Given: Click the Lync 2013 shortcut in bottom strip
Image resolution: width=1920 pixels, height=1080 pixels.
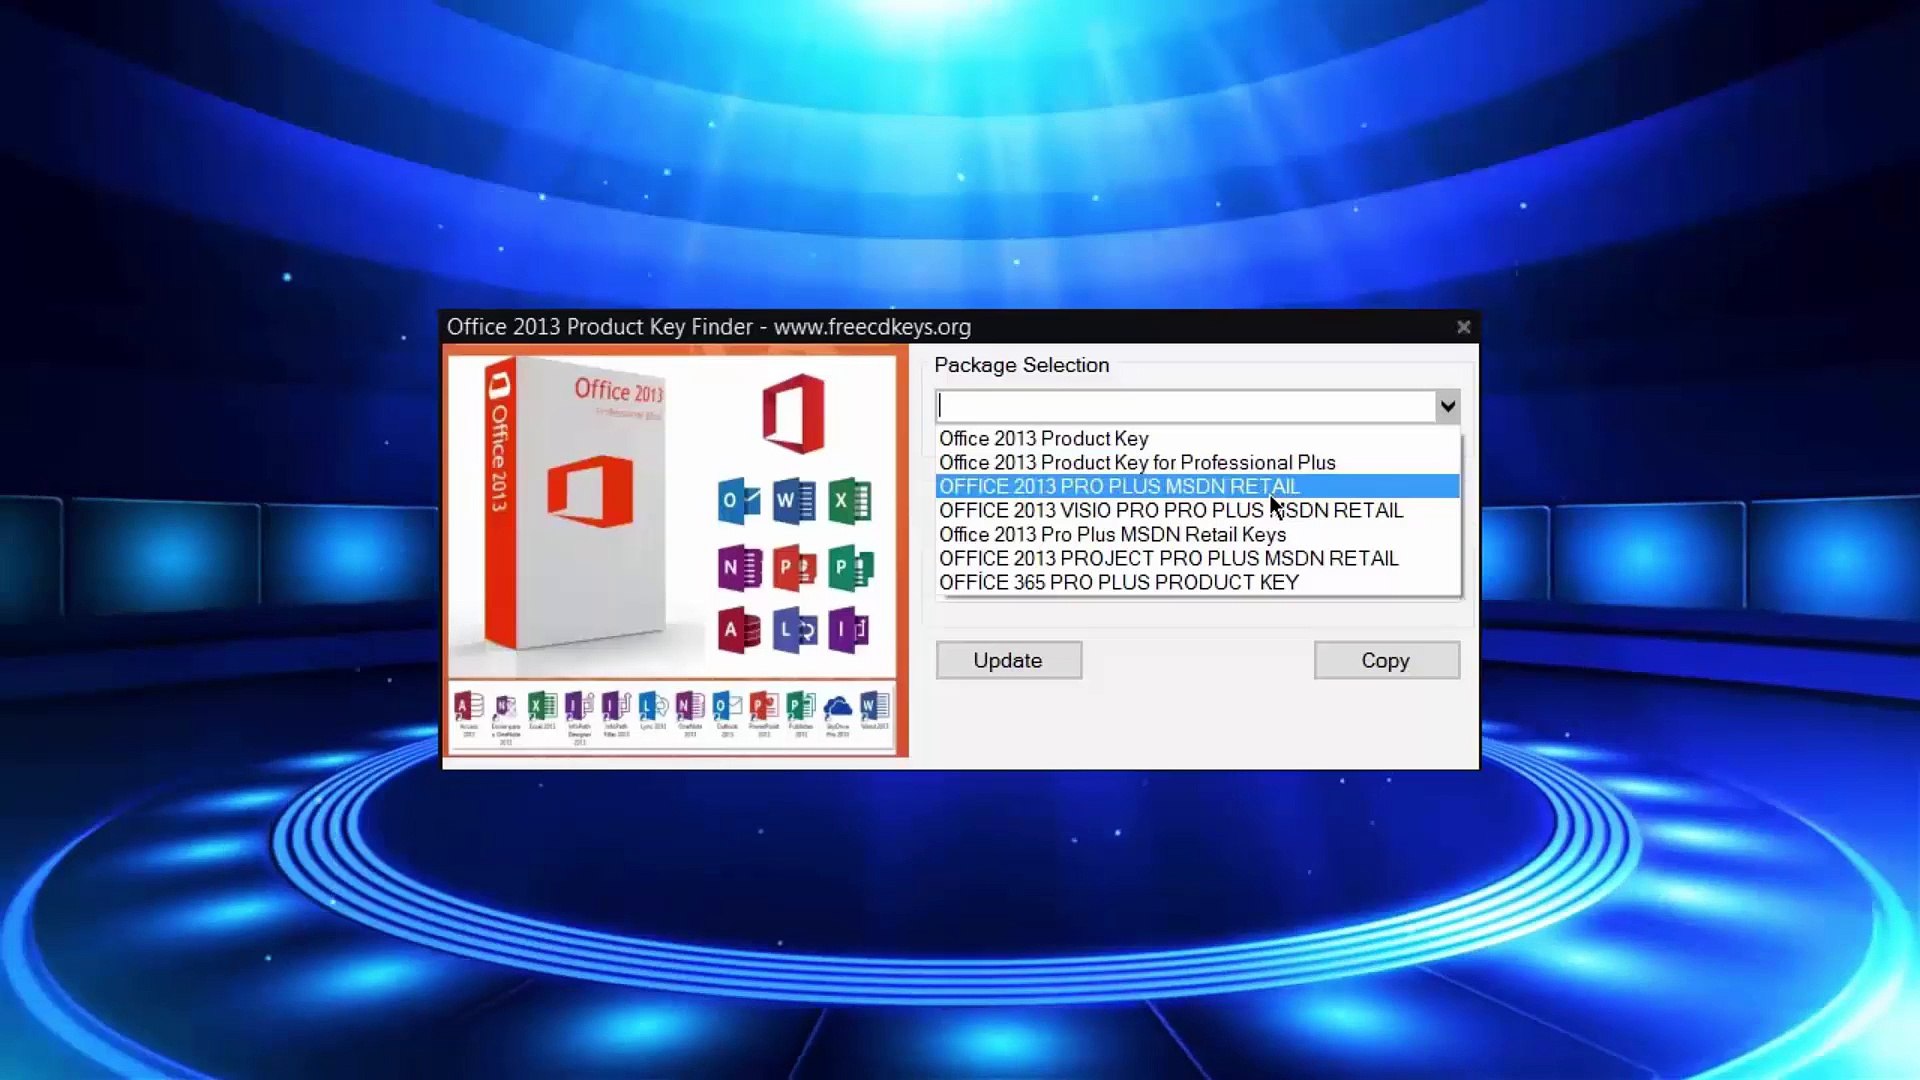Looking at the screenshot, I should (653, 712).
